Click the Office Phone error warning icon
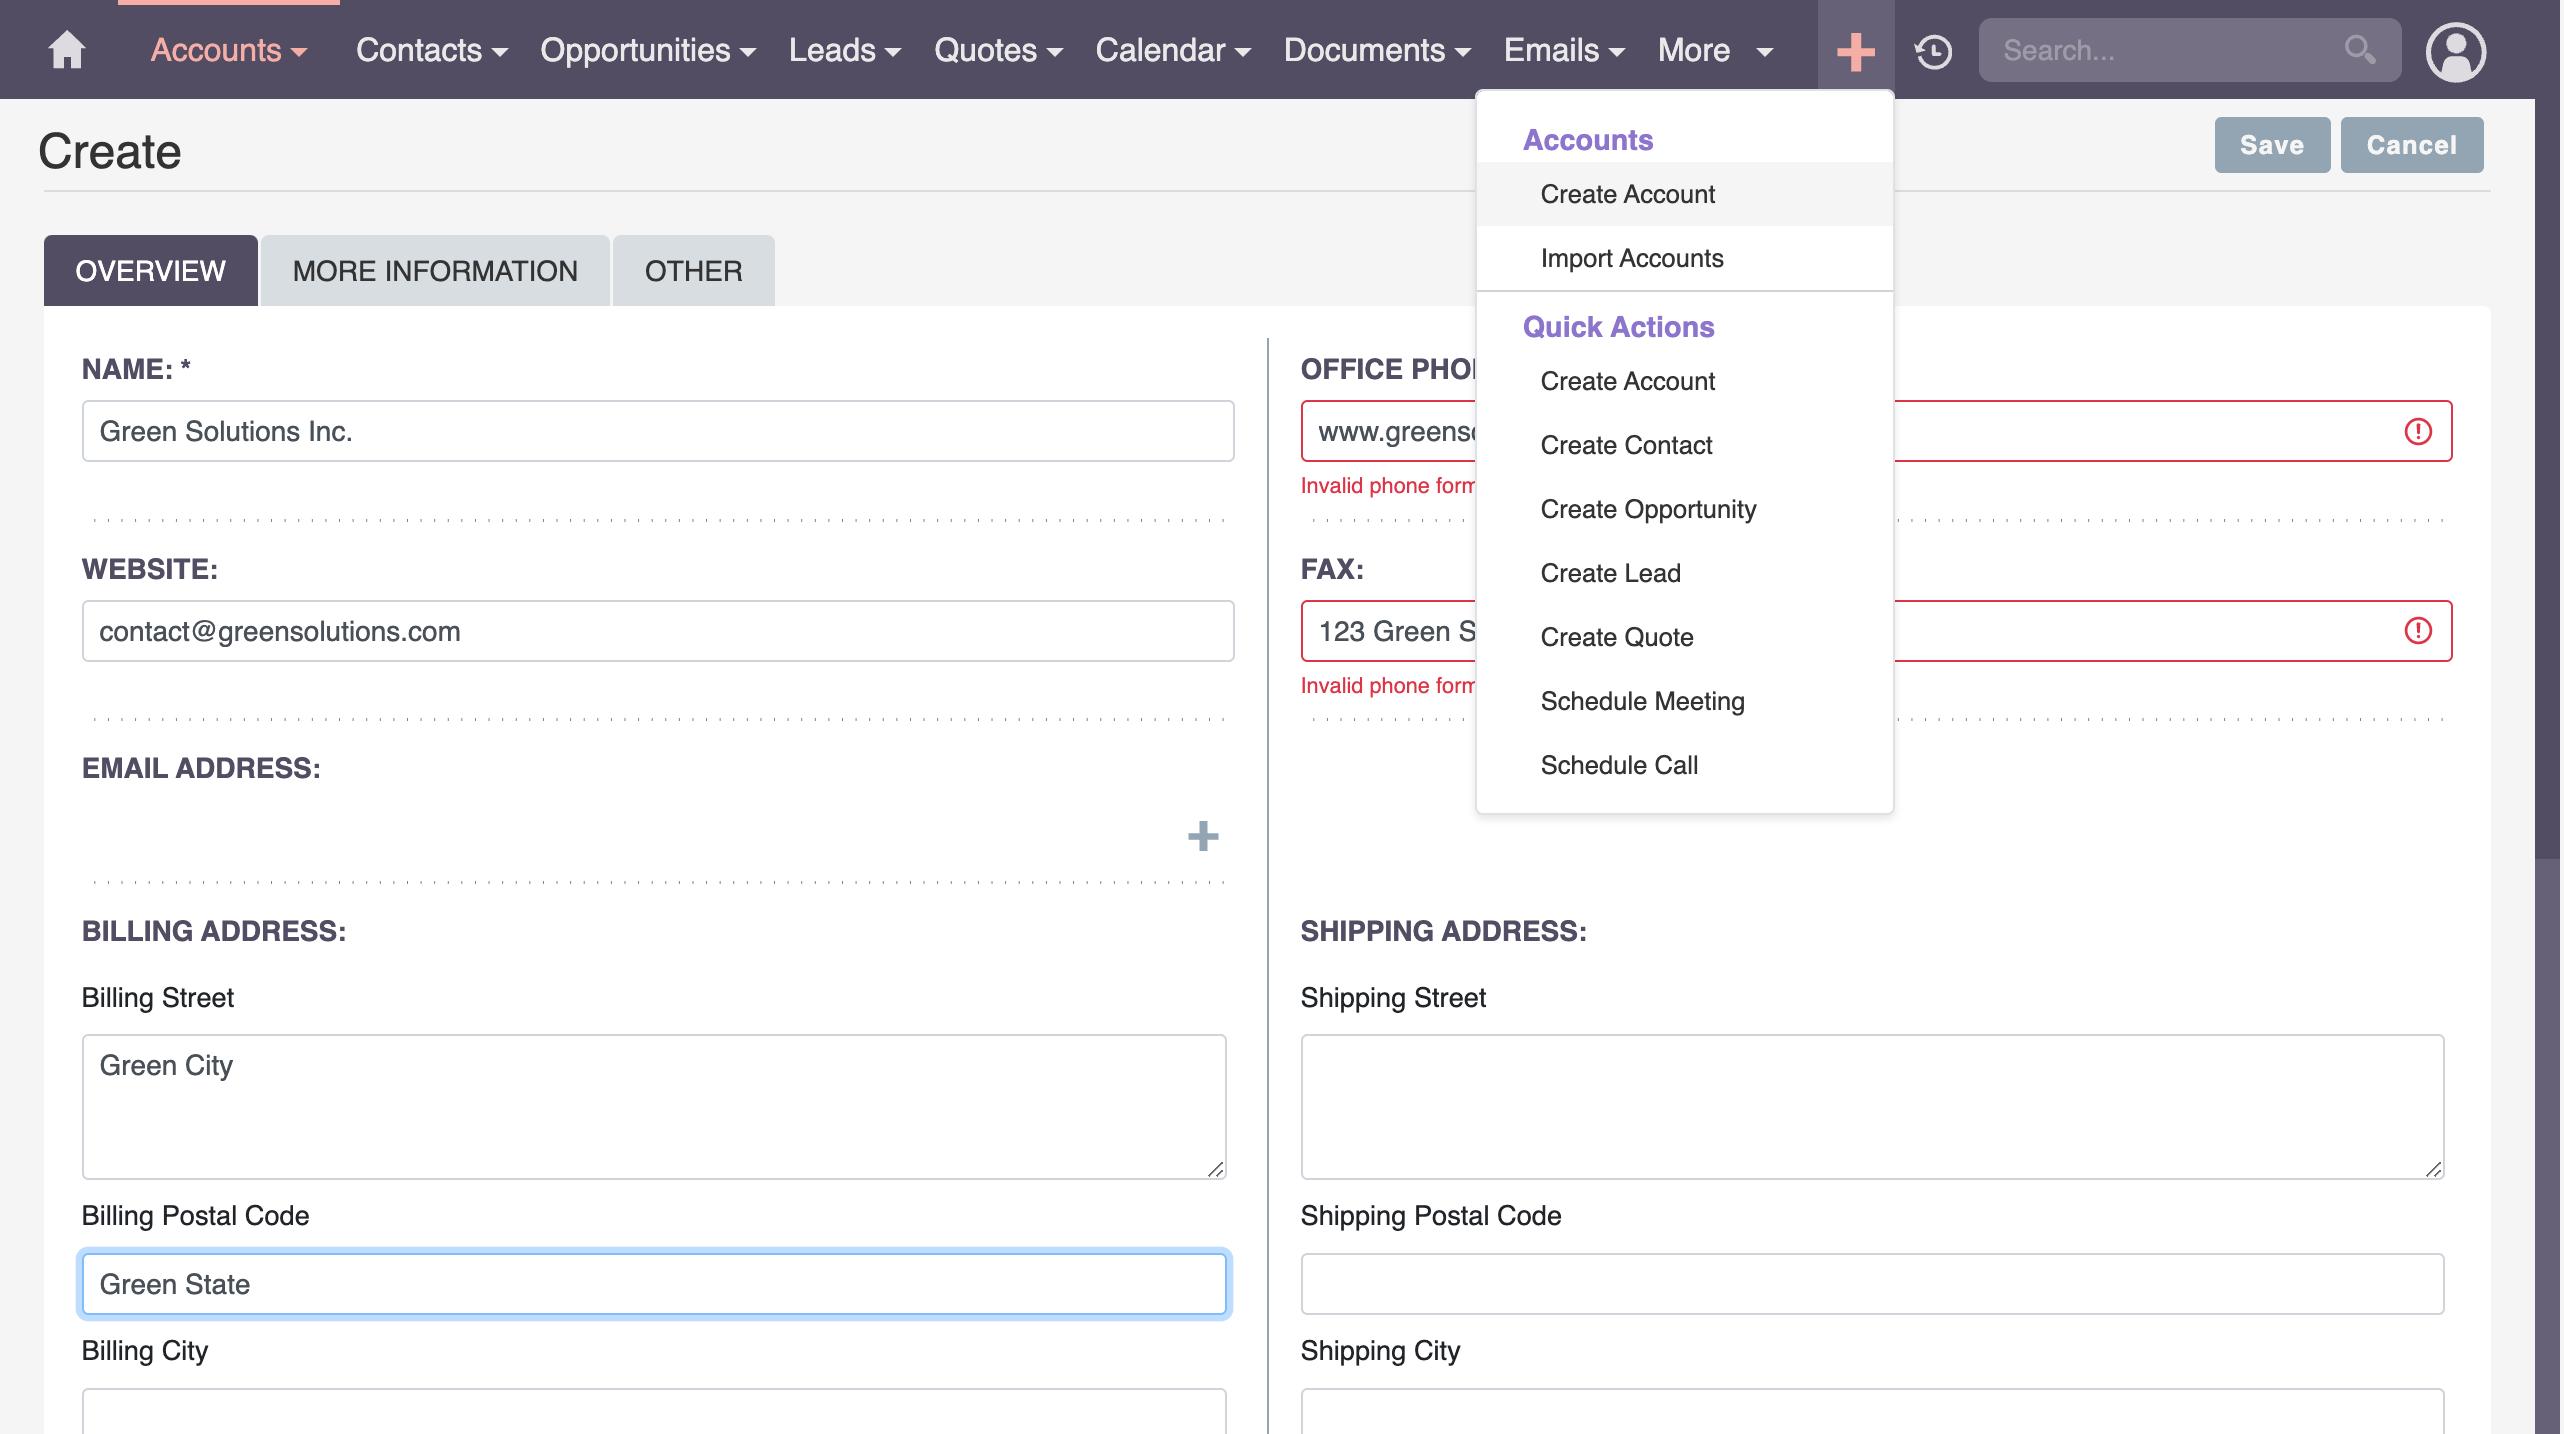The height and width of the screenshot is (1434, 2564). [x=2417, y=431]
